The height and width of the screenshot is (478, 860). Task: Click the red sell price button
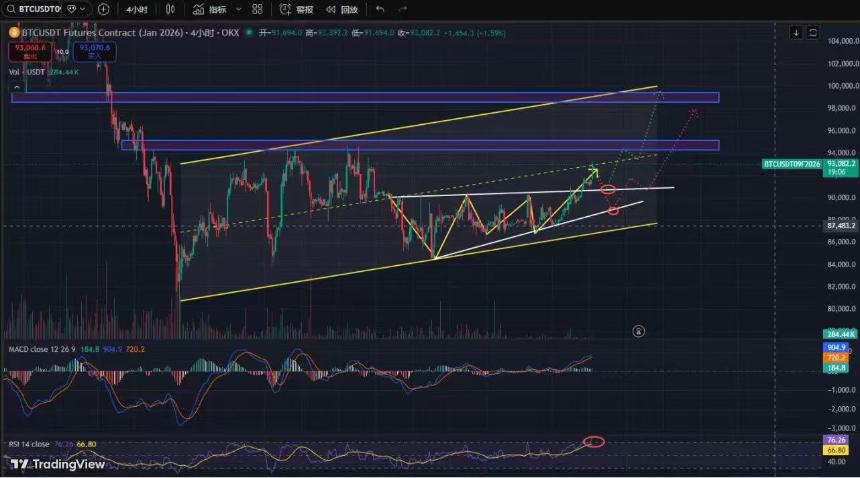click(x=30, y=52)
